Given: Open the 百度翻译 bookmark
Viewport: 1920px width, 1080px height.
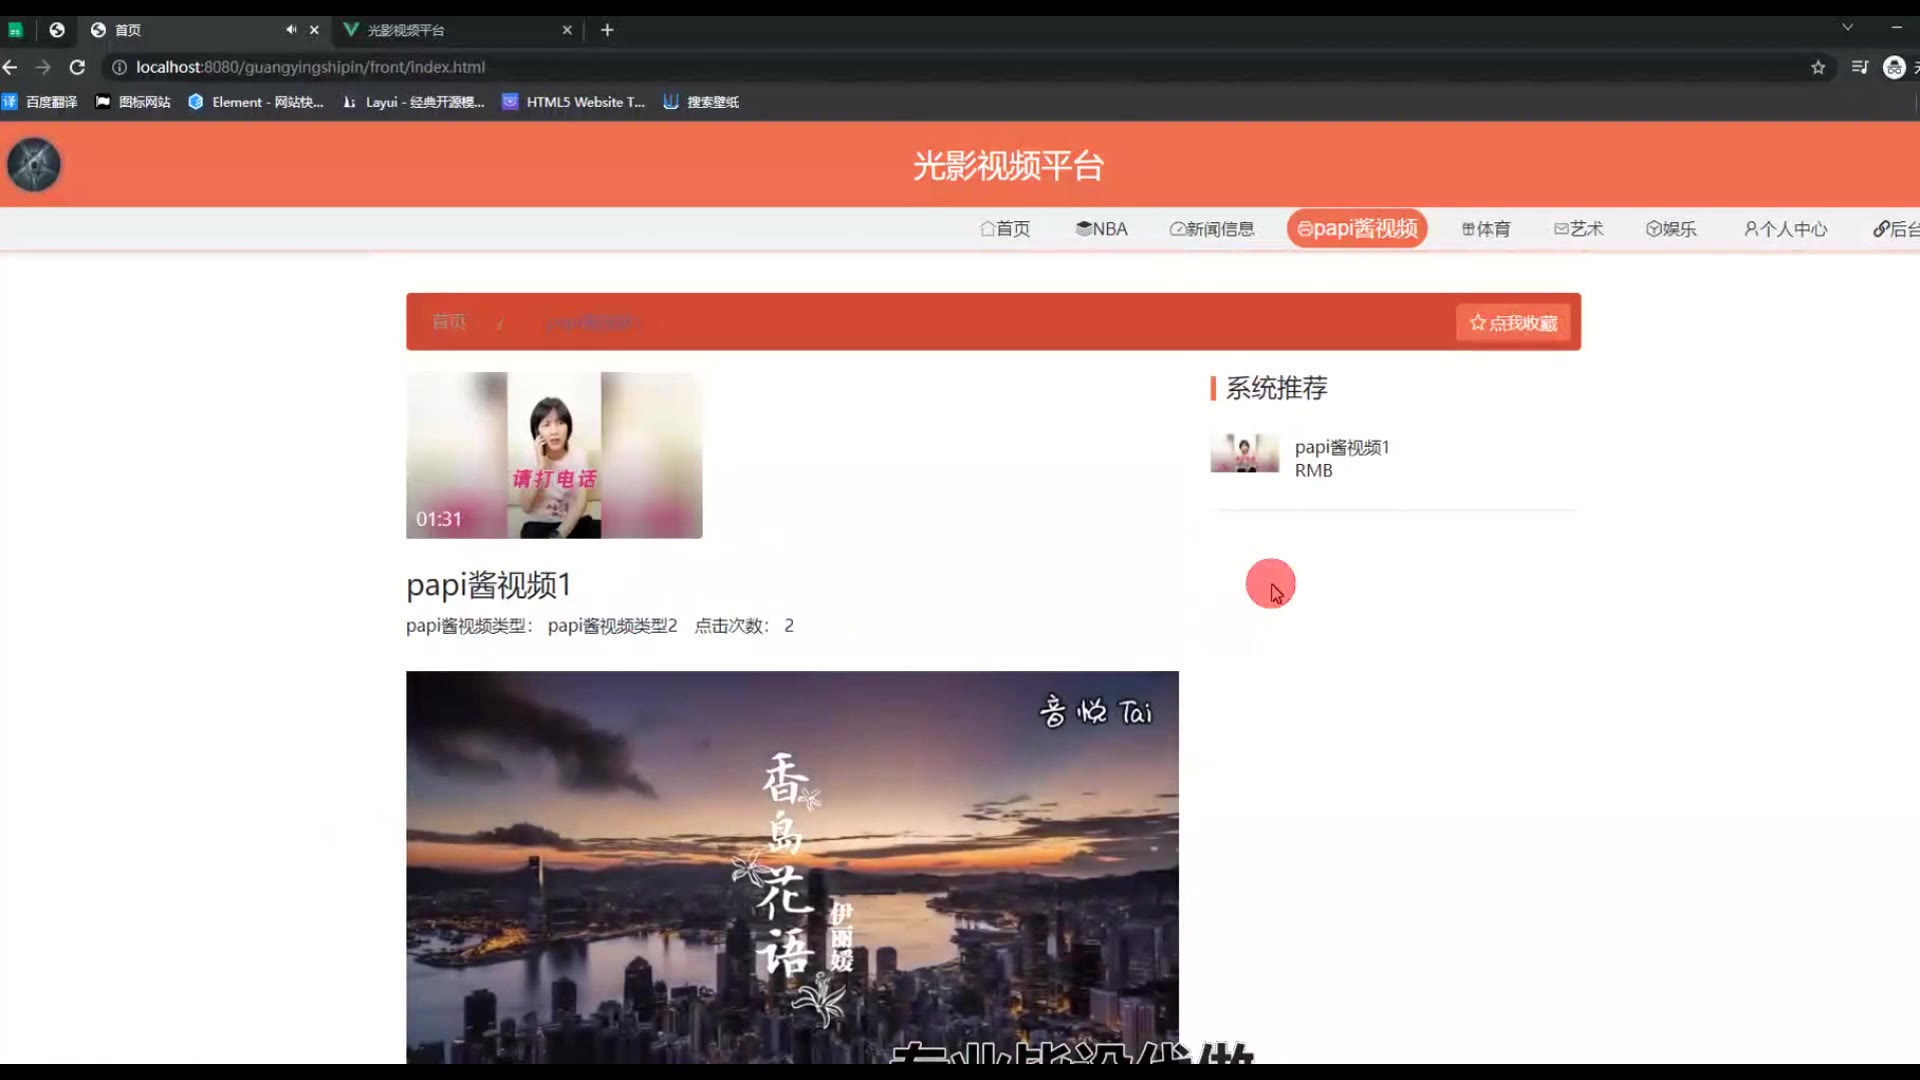Looking at the screenshot, I should pyautogui.click(x=40, y=102).
